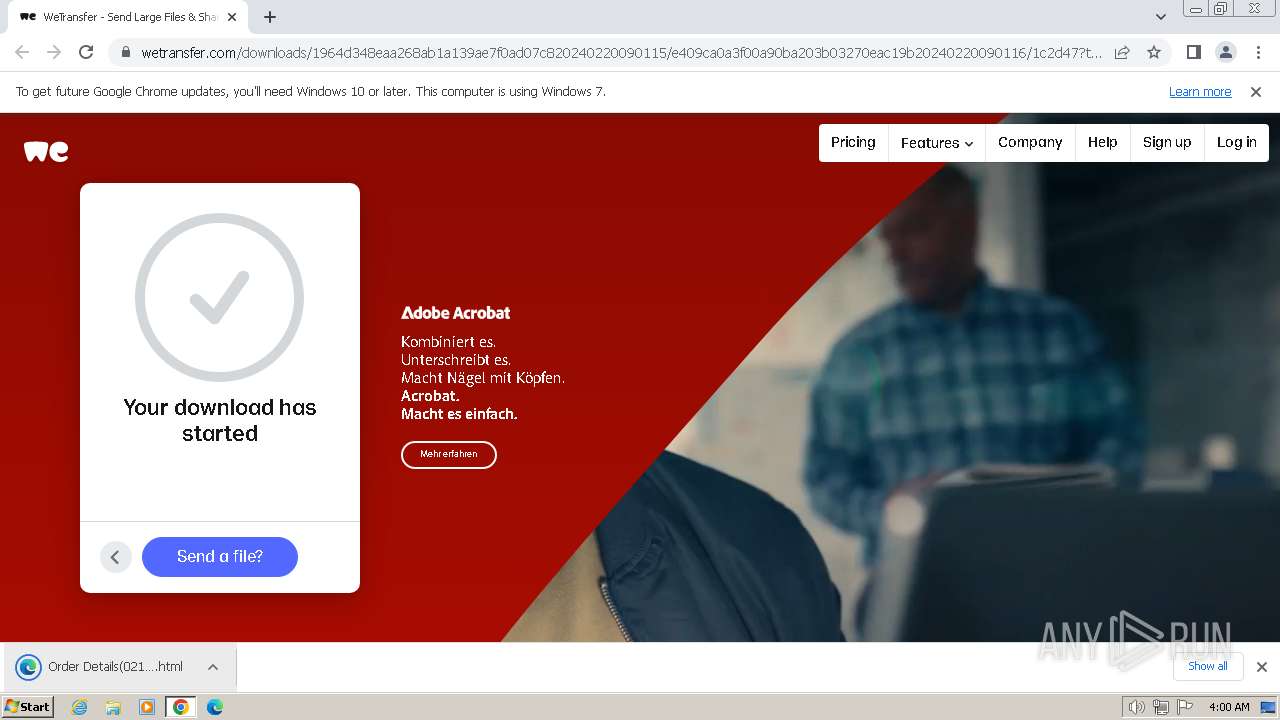Screen dimensions: 1280x720
Task: Go forward in browser history
Action: [x=54, y=52]
